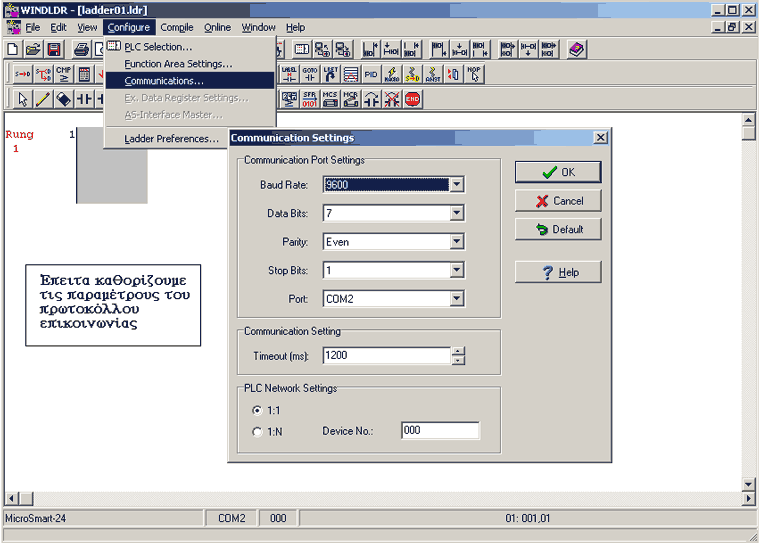
Task: Increase Timeout value with the up spinner
Action: point(458,351)
